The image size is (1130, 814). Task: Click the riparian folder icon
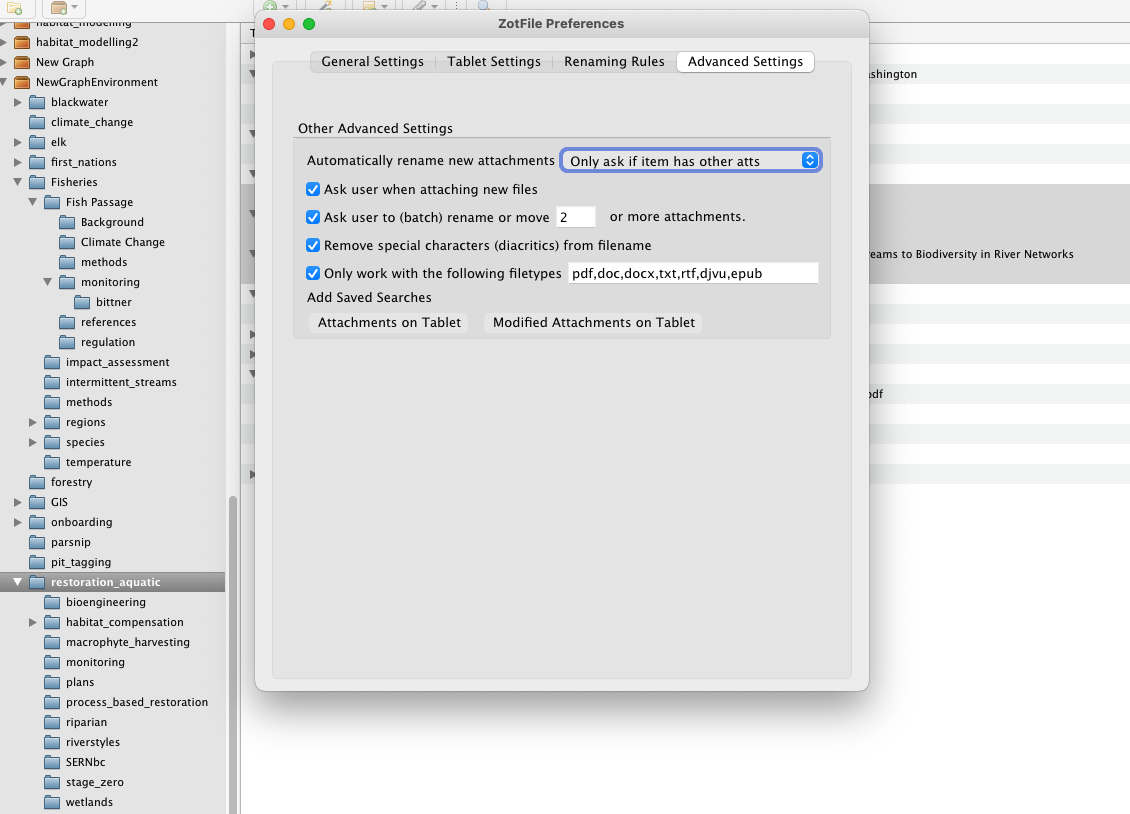click(x=52, y=723)
